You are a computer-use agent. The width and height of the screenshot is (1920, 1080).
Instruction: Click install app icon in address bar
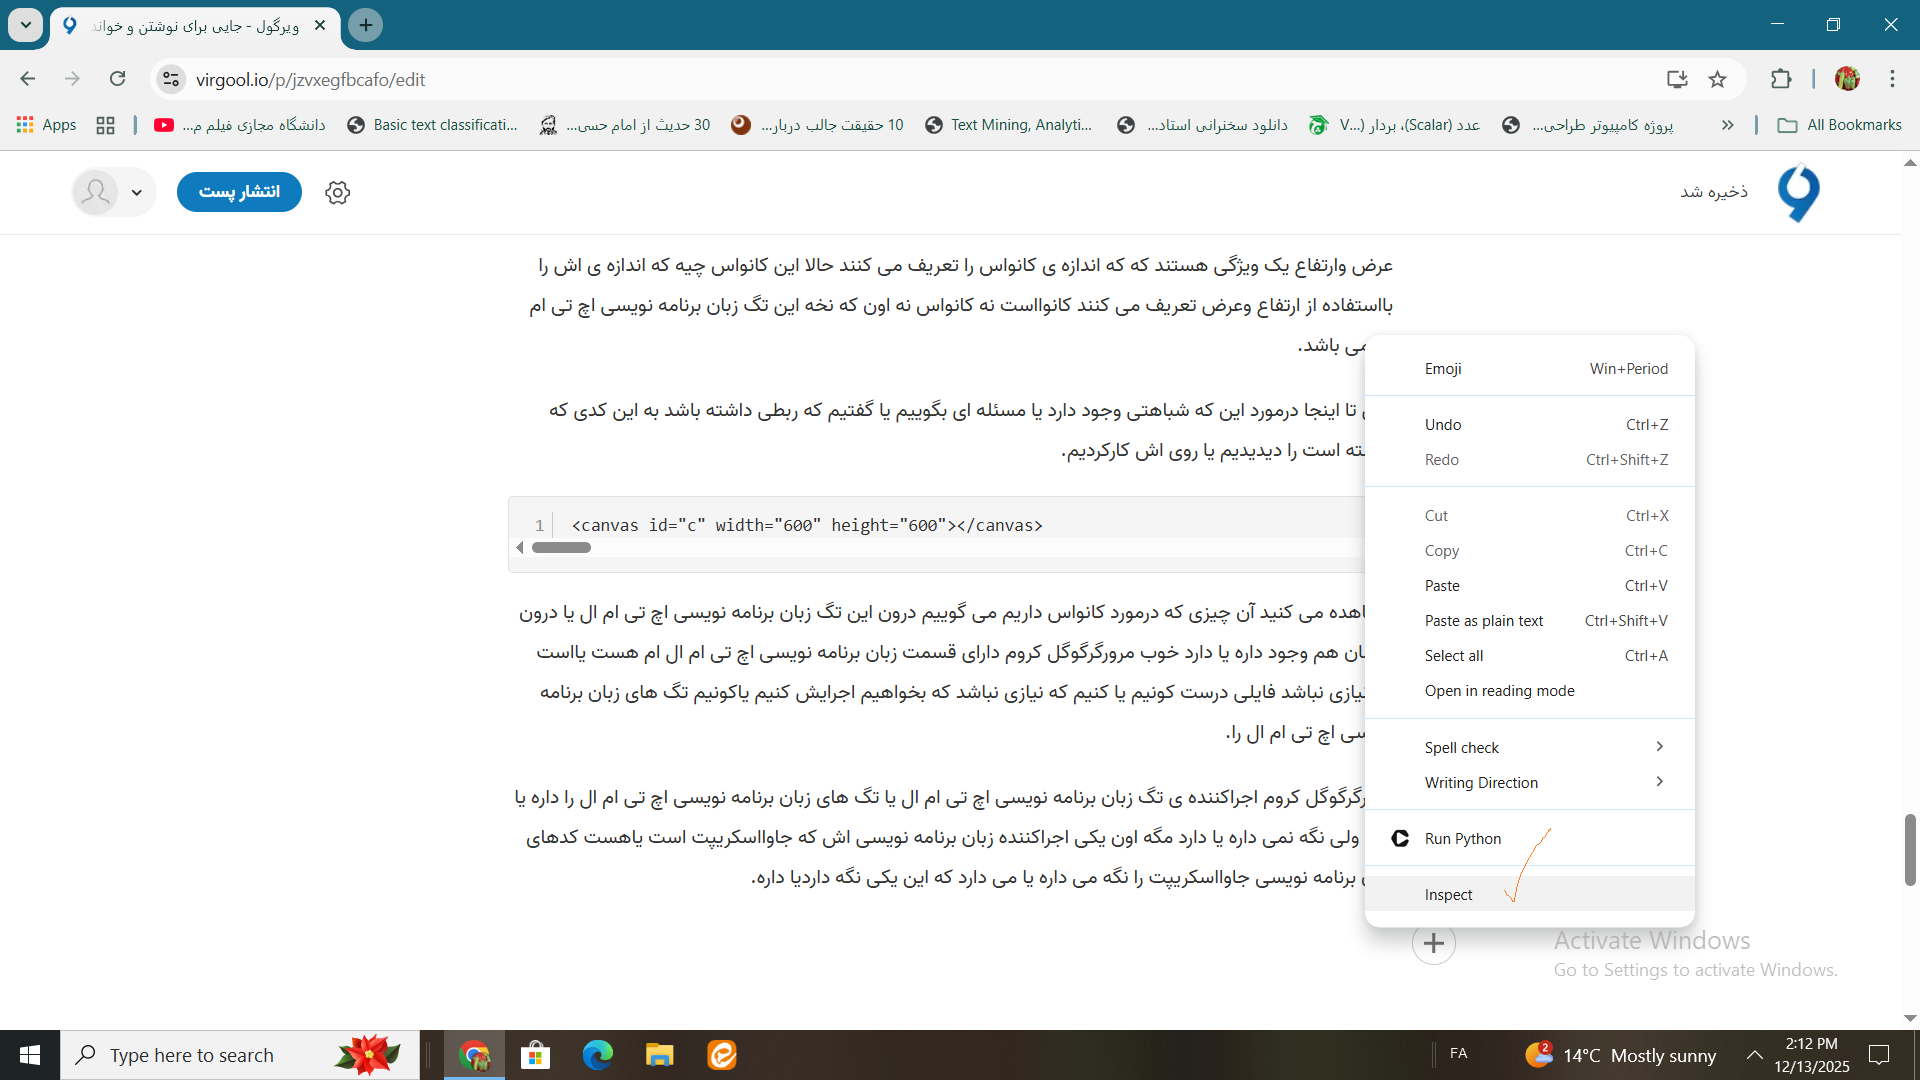coord(1677,79)
